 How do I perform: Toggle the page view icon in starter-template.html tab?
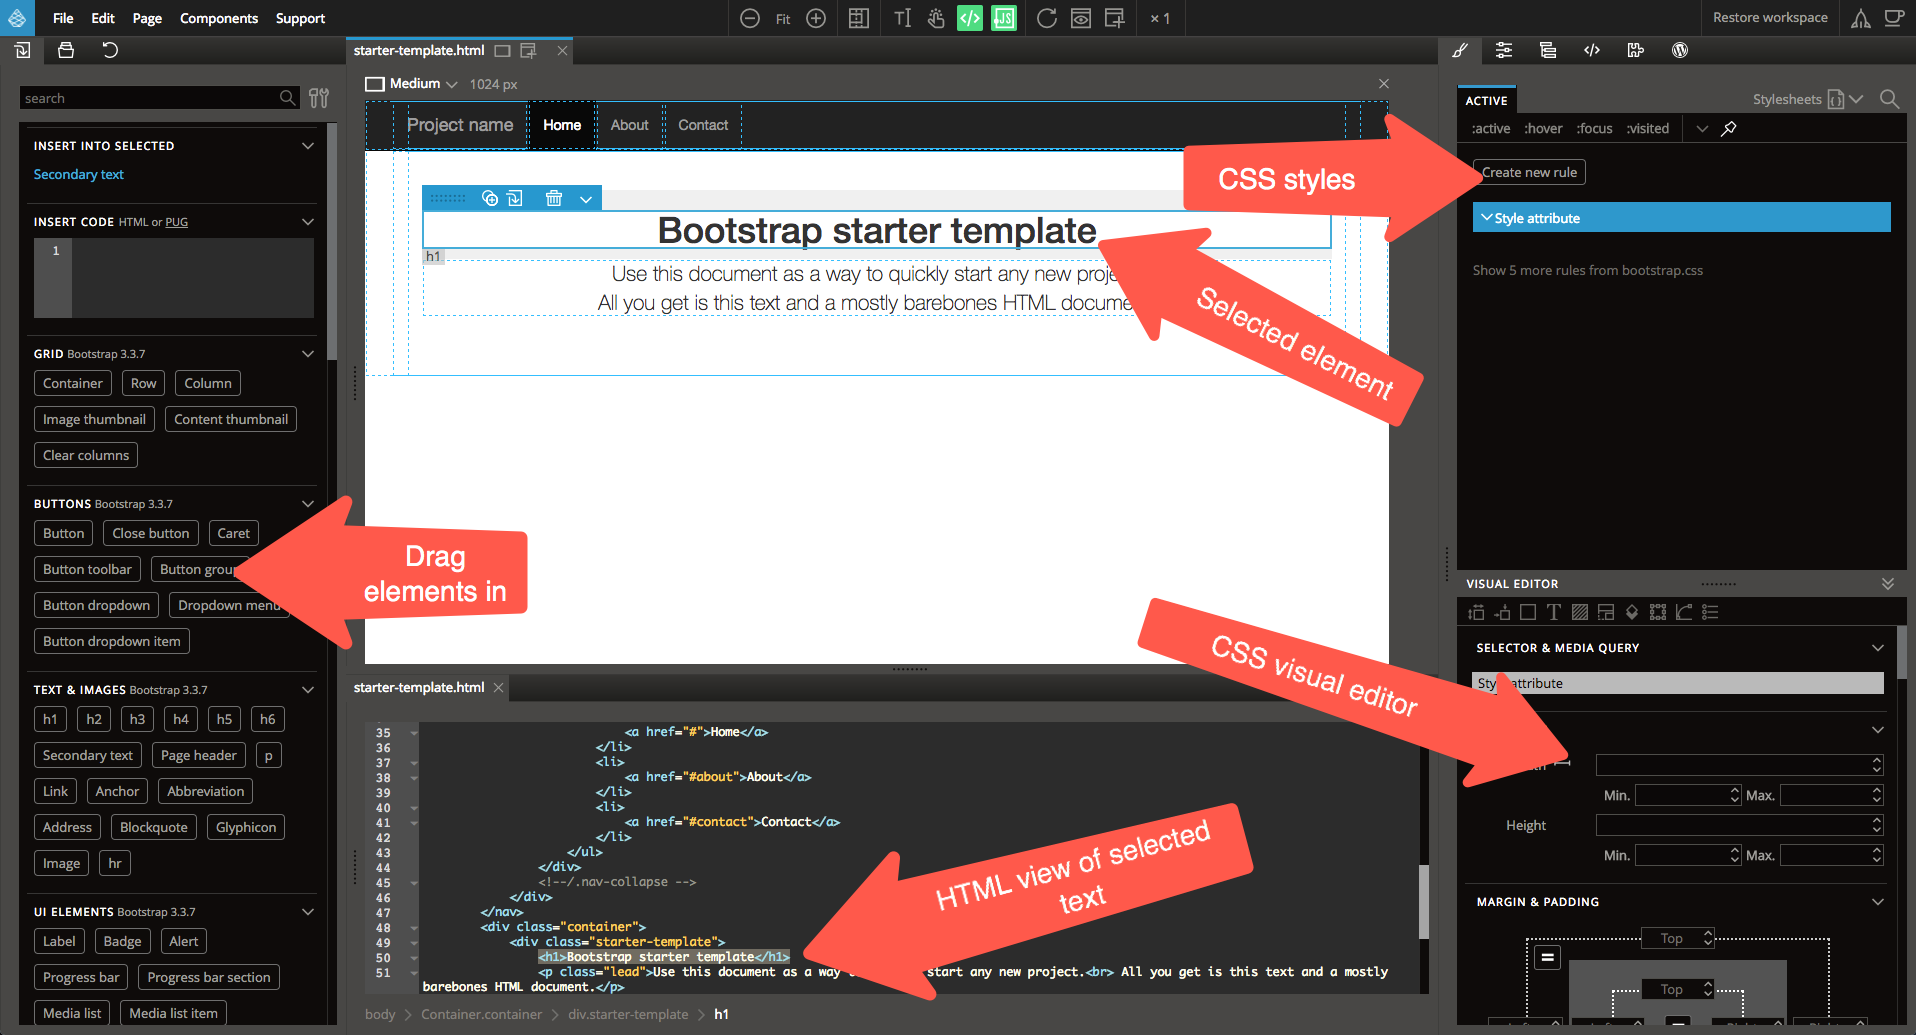[502, 50]
